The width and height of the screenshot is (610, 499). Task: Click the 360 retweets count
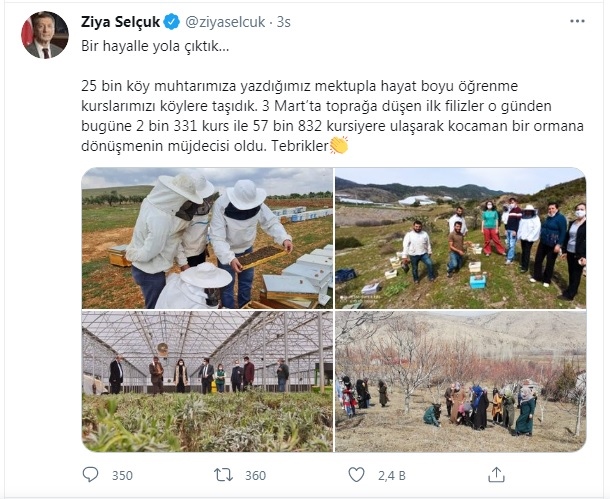(x=256, y=476)
